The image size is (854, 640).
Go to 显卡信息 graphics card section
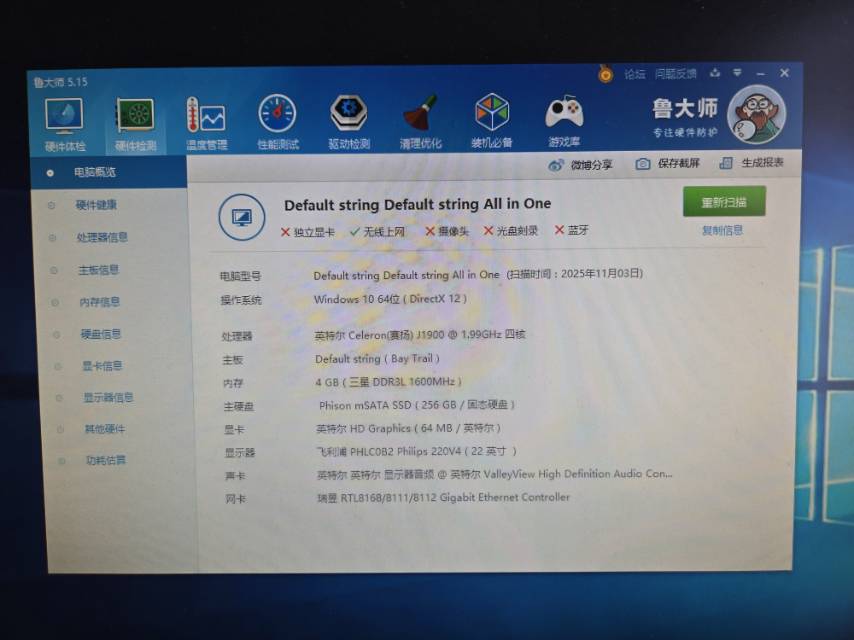pos(101,366)
